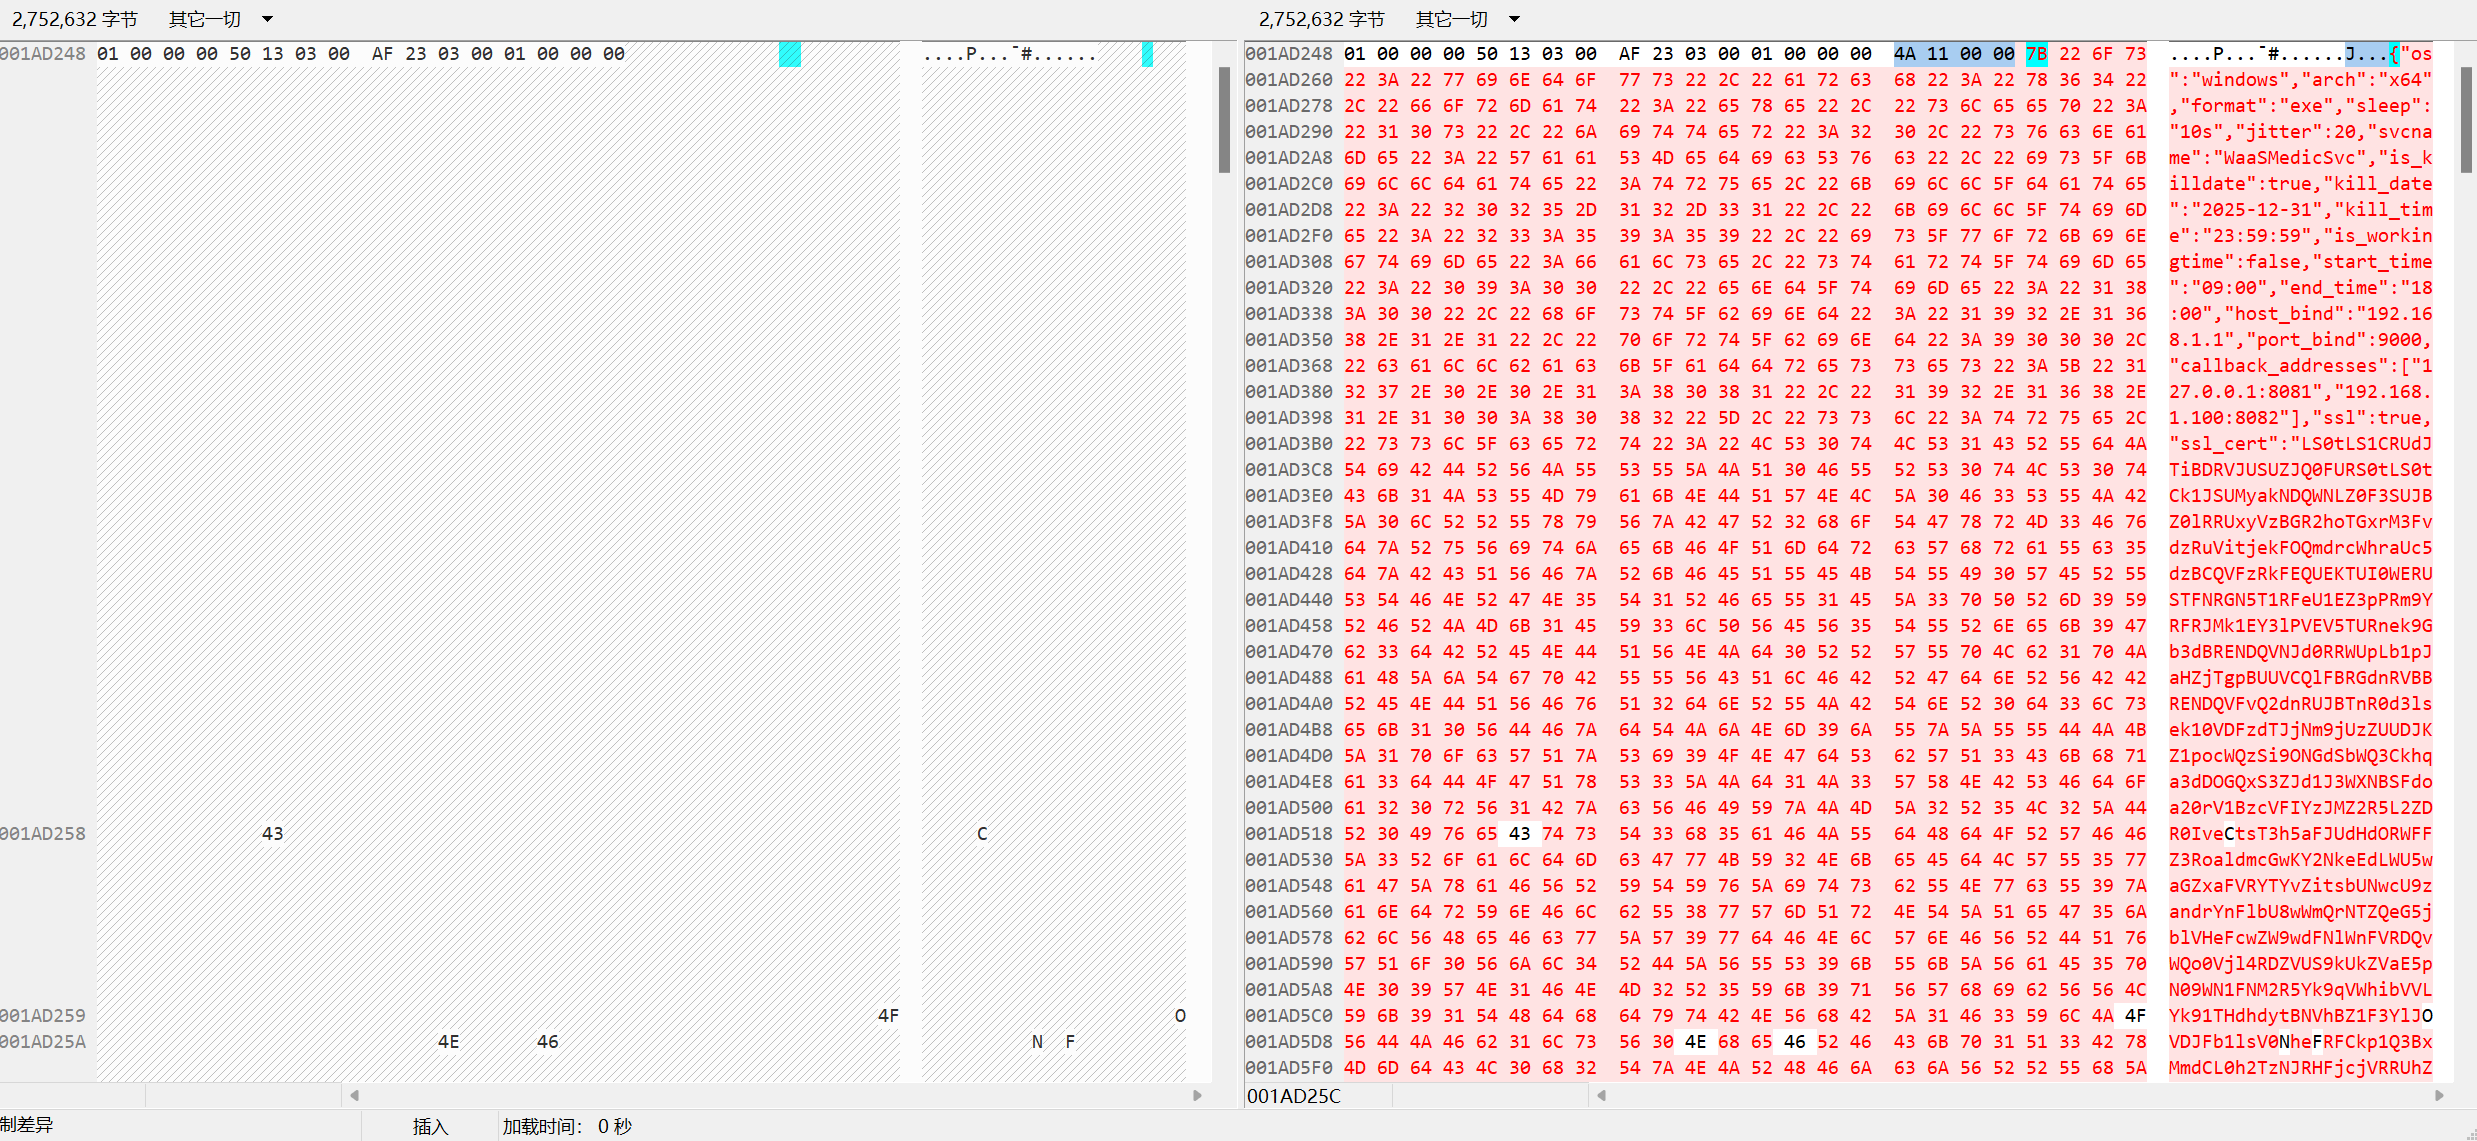
Task: Click the right pane vertical scrollbar thumb
Action: tap(2465, 120)
